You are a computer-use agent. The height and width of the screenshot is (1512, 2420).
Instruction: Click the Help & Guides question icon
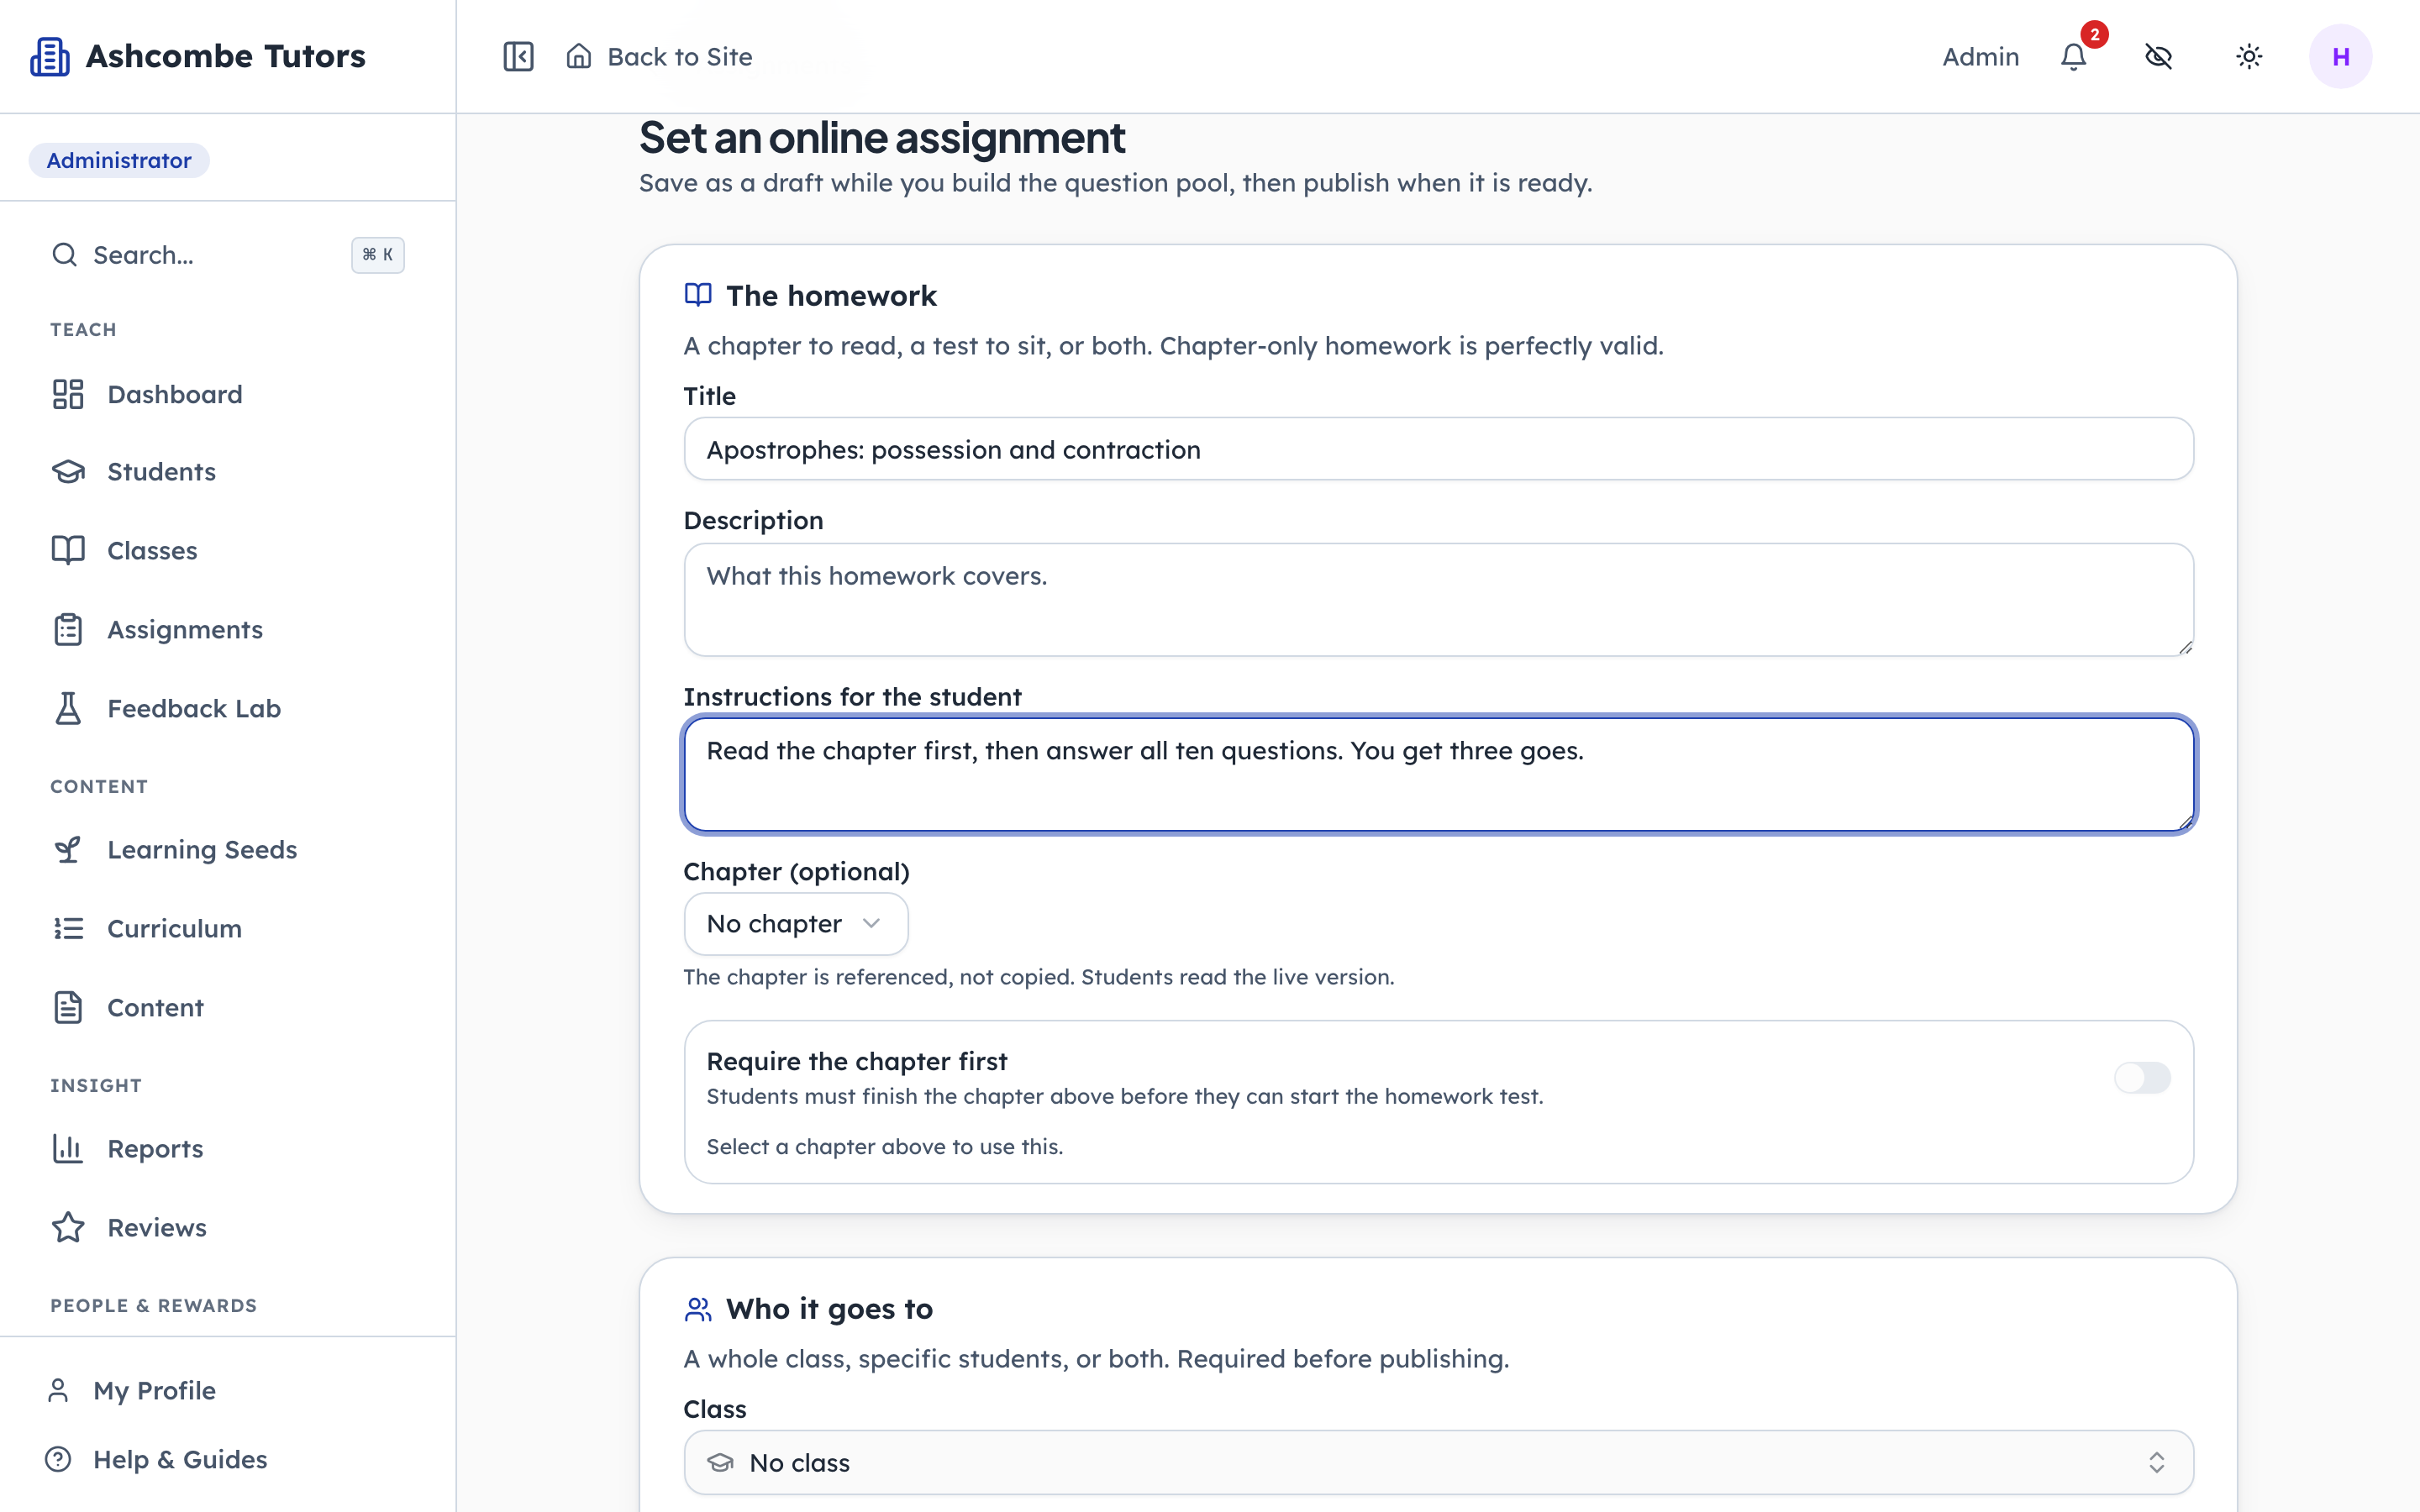[58, 1459]
